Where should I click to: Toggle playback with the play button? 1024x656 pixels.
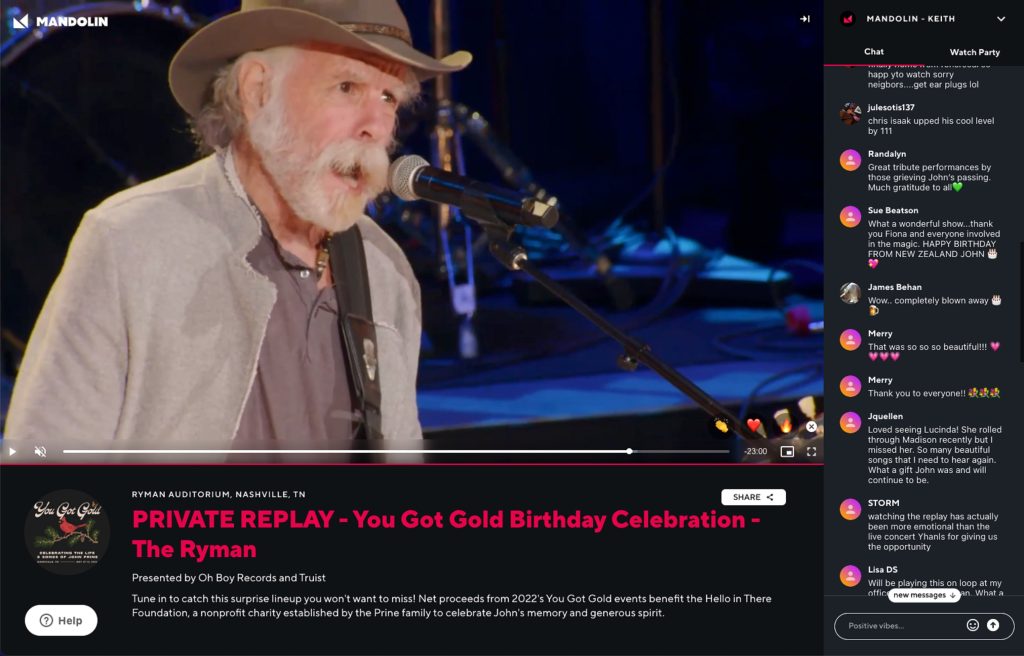[12, 451]
